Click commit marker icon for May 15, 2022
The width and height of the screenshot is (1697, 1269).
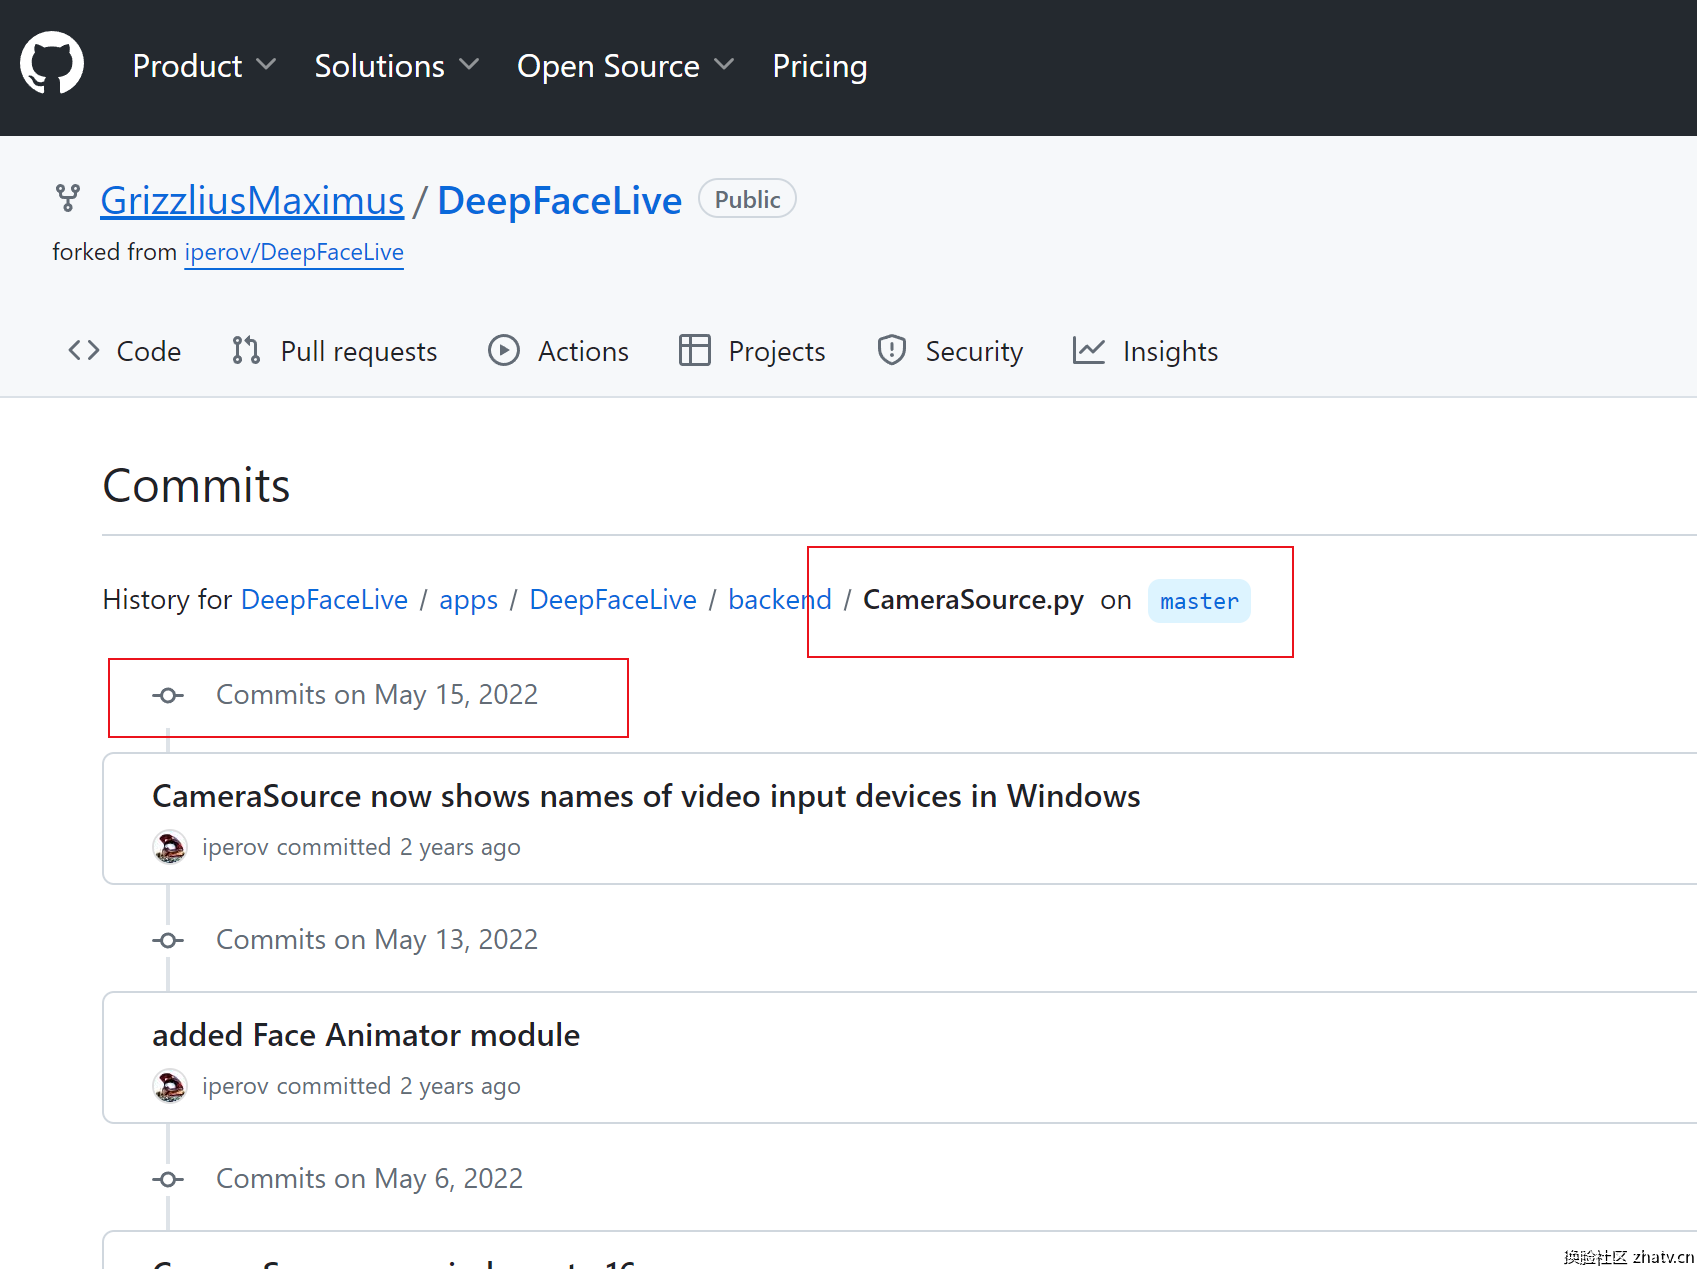[x=168, y=695]
